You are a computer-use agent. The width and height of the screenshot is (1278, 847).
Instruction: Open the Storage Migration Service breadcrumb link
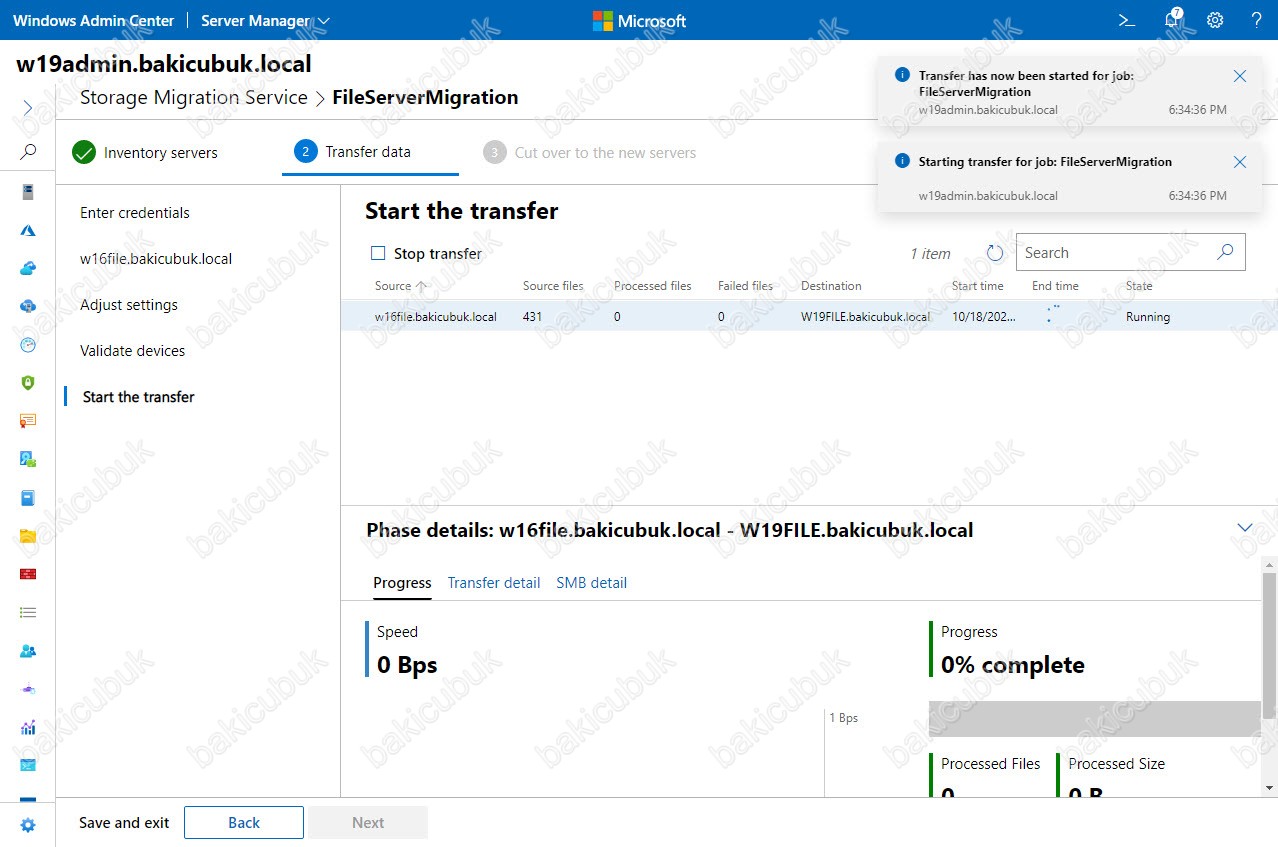point(194,97)
